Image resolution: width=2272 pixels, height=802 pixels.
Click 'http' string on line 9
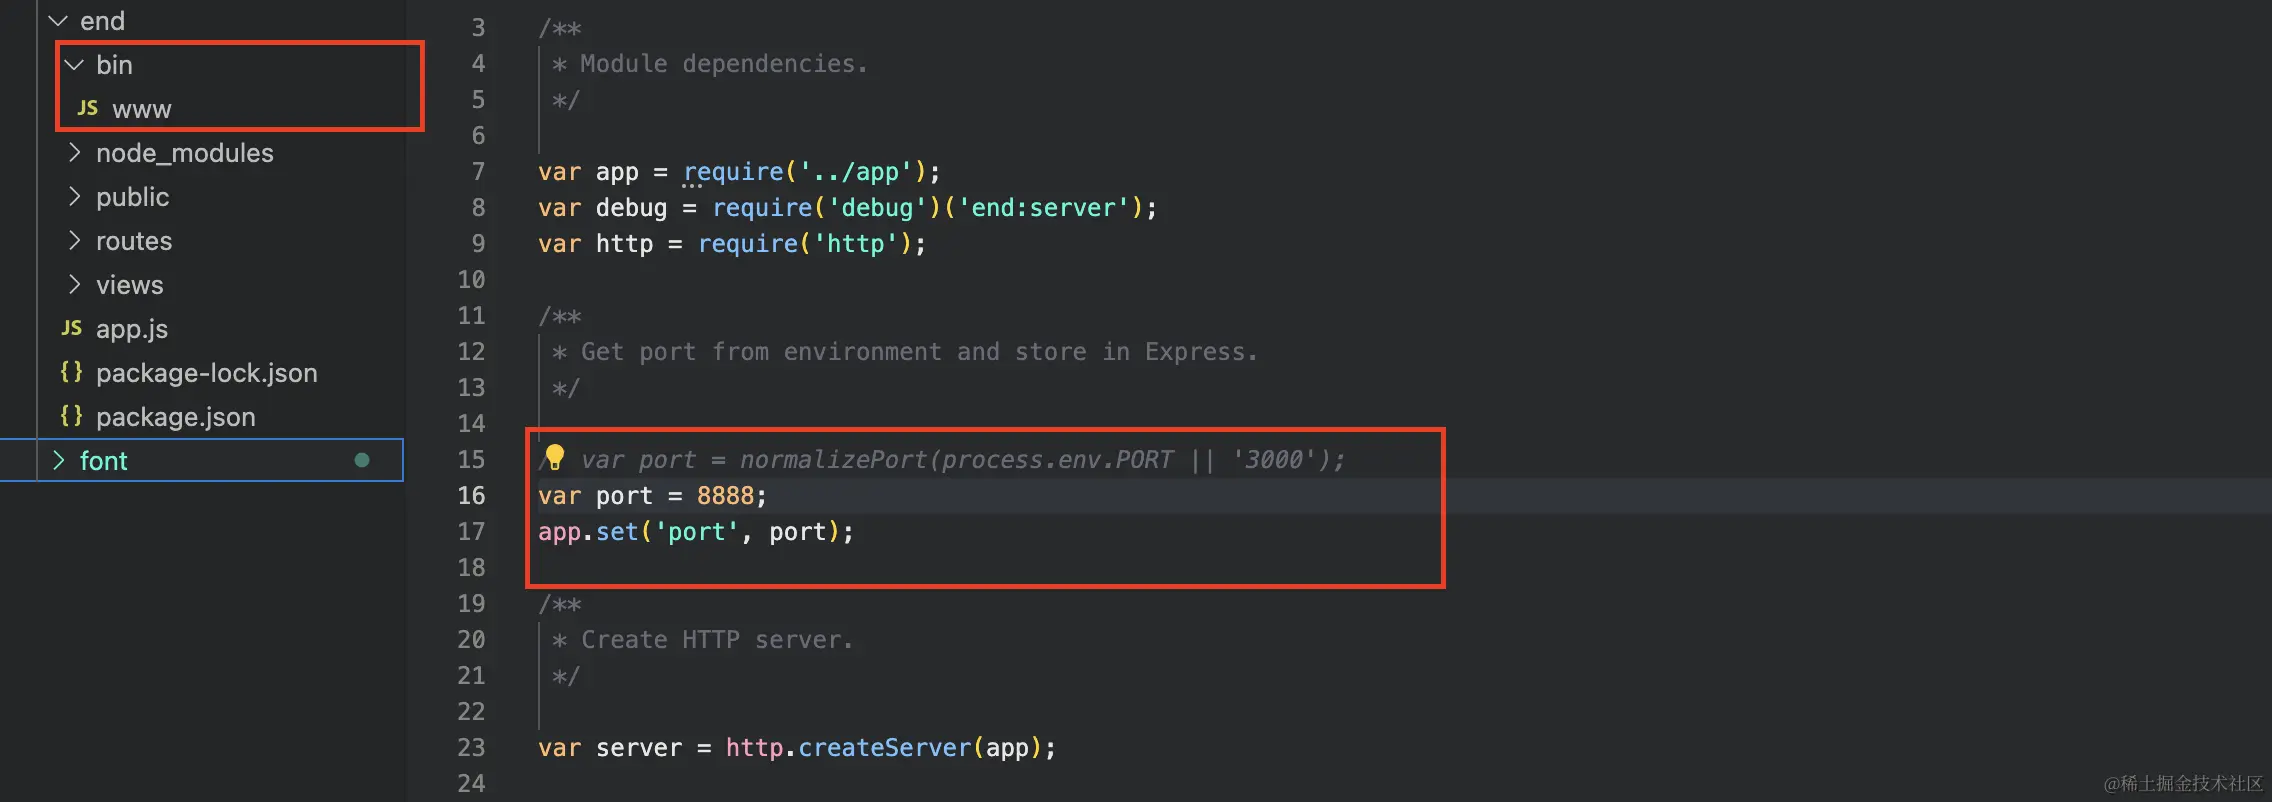(x=856, y=244)
